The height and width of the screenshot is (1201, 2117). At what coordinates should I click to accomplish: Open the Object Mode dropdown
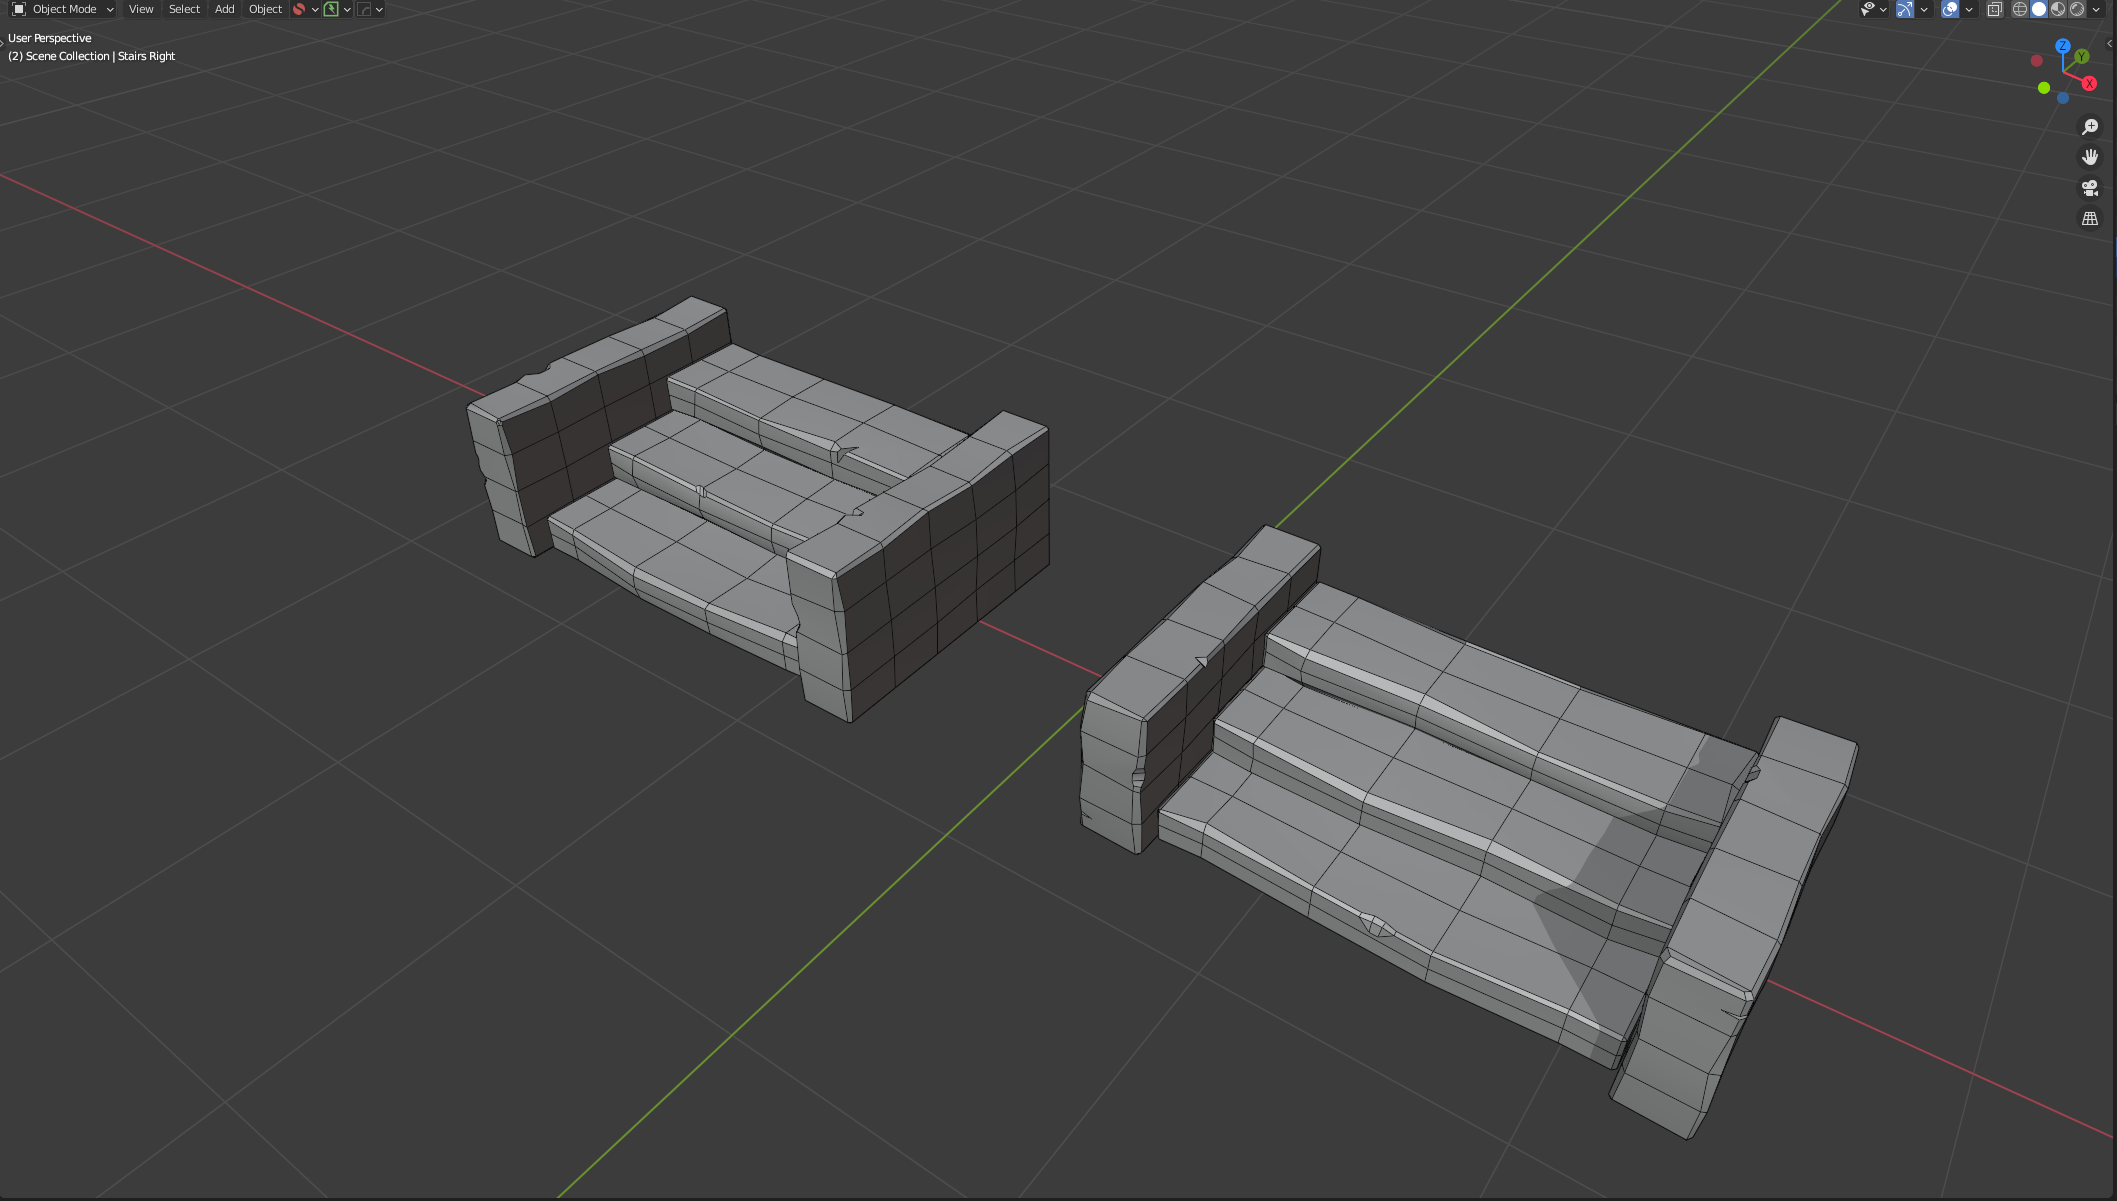click(x=64, y=9)
